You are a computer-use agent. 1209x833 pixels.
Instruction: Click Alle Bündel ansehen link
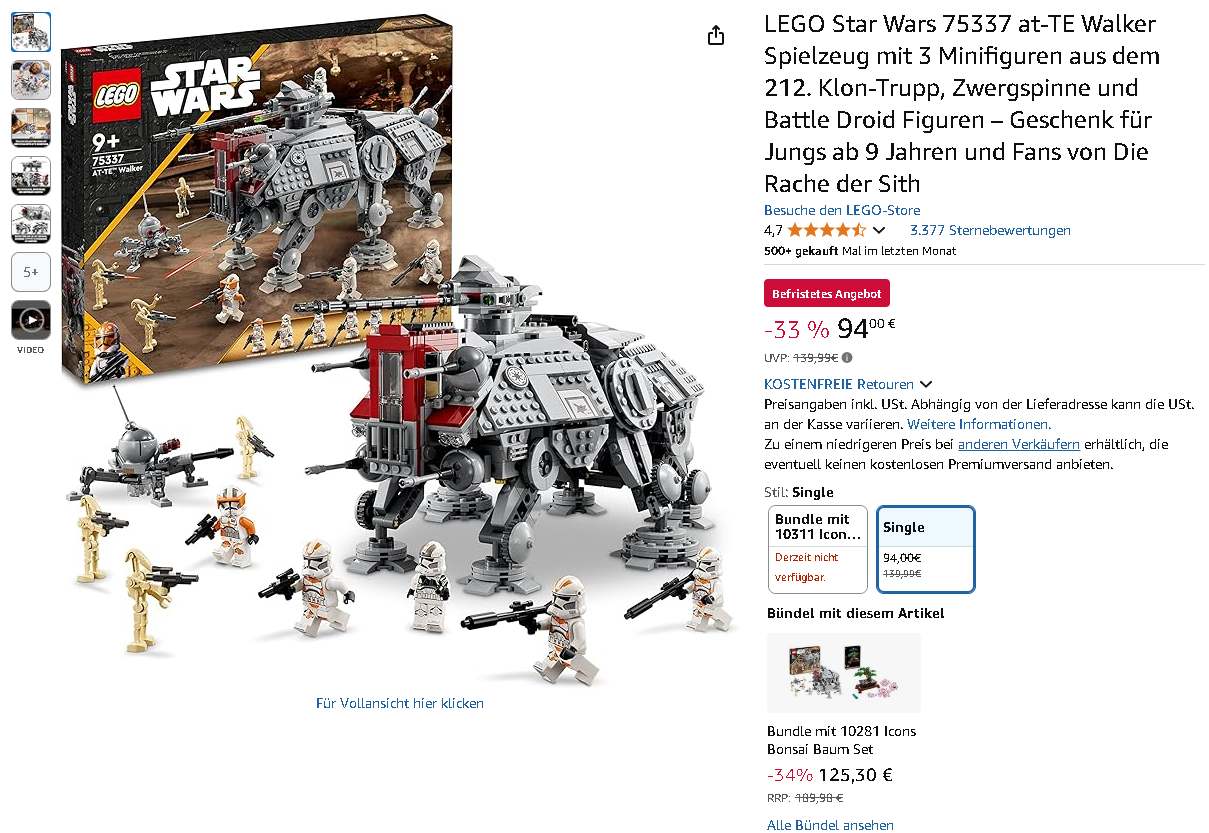click(x=830, y=825)
